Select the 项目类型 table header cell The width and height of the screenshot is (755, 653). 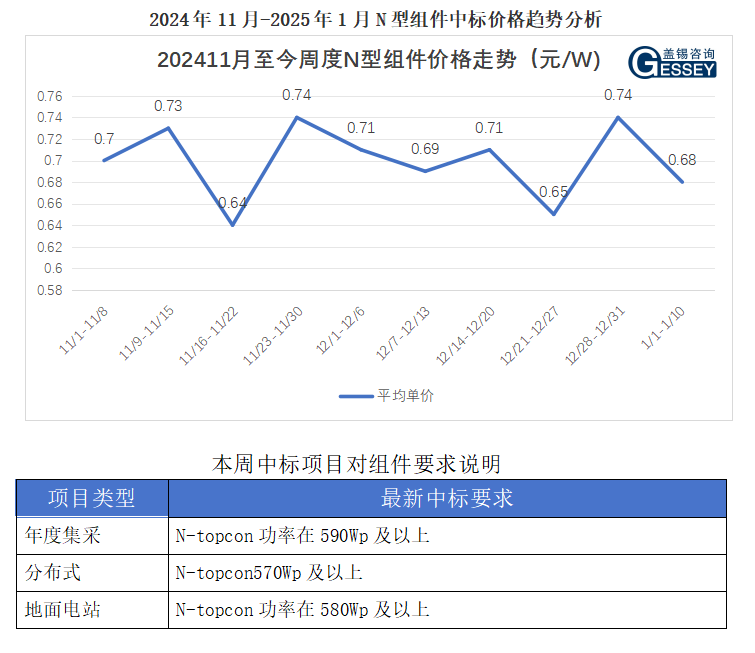(x=92, y=498)
